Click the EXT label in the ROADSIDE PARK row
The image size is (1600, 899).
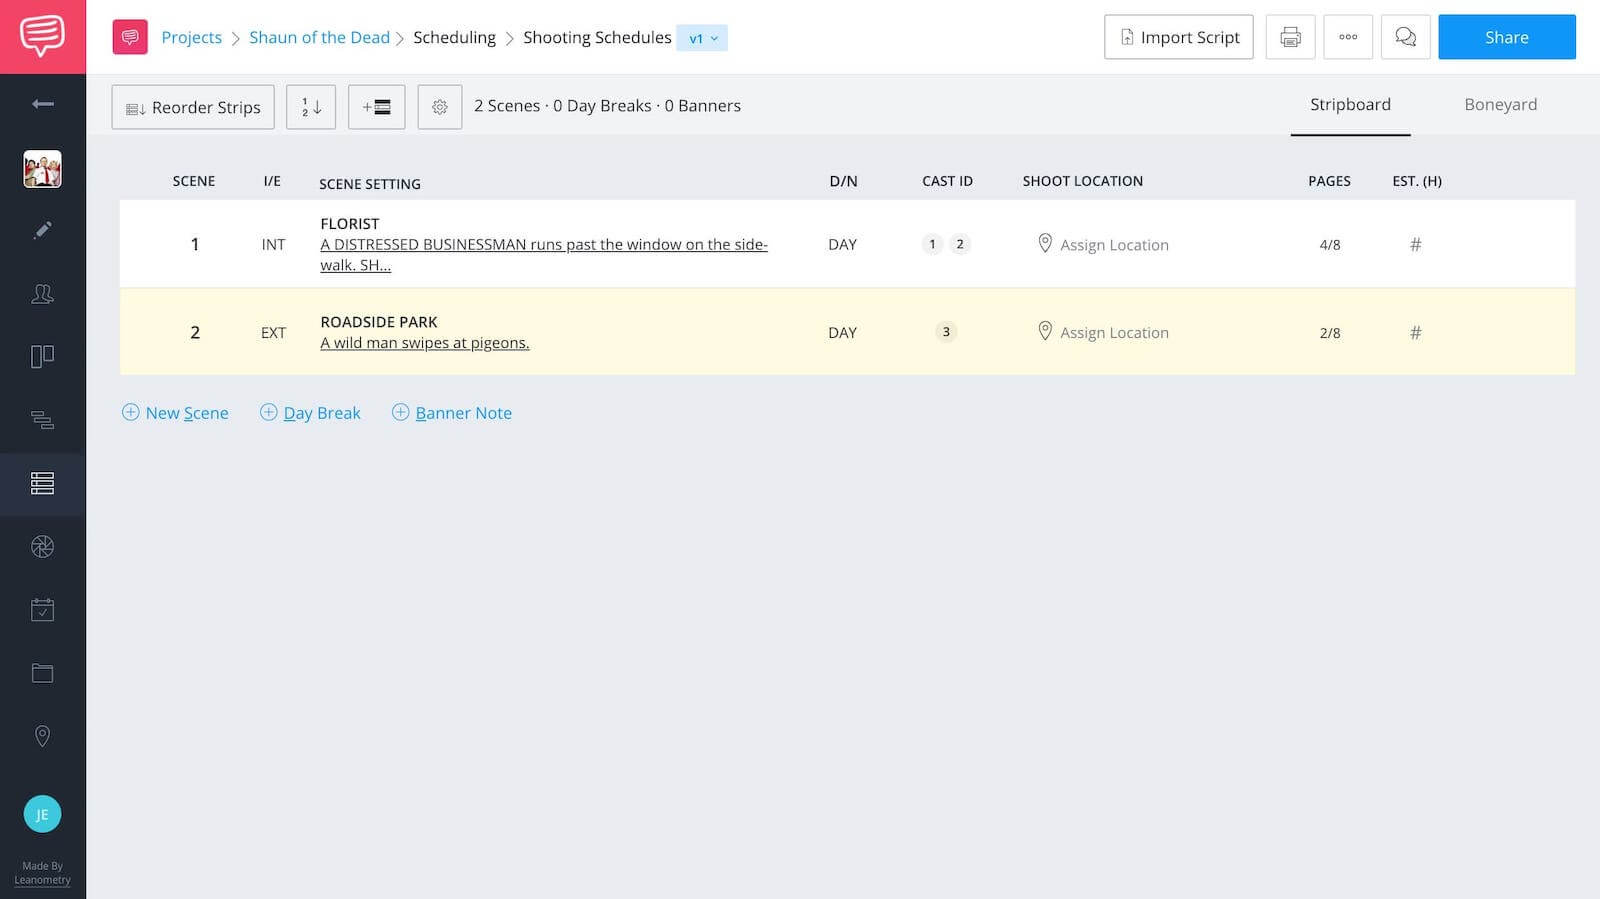[273, 333]
